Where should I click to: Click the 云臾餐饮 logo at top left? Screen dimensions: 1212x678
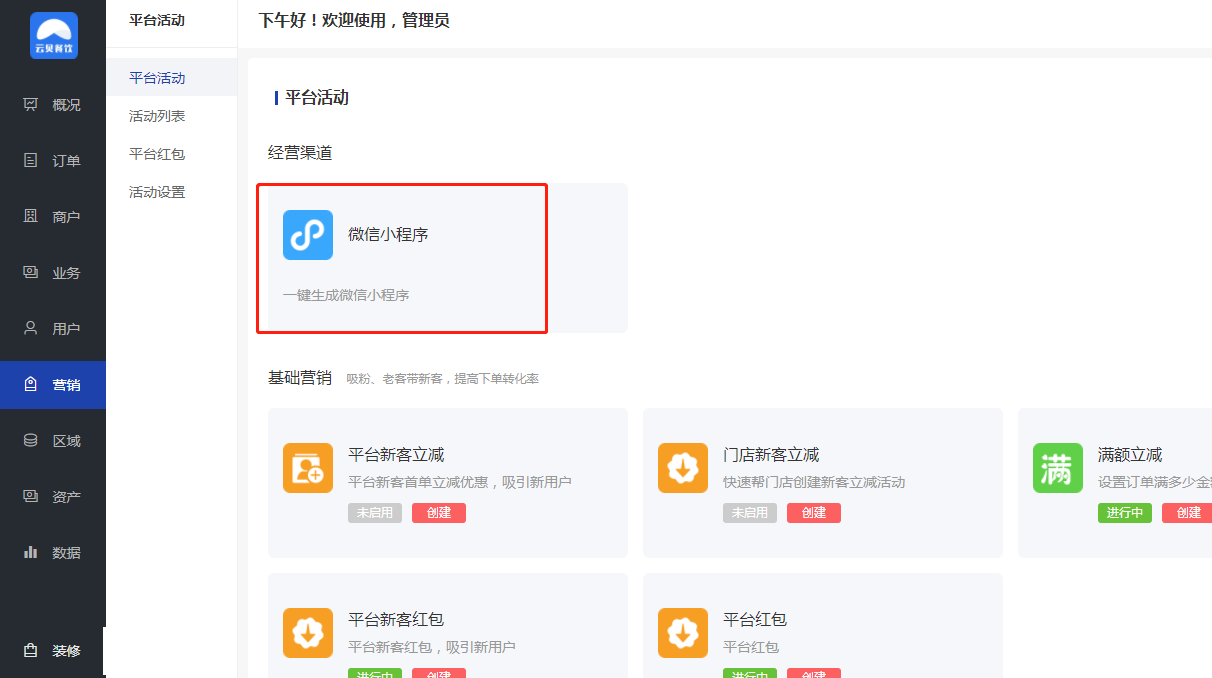(x=53, y=35)
